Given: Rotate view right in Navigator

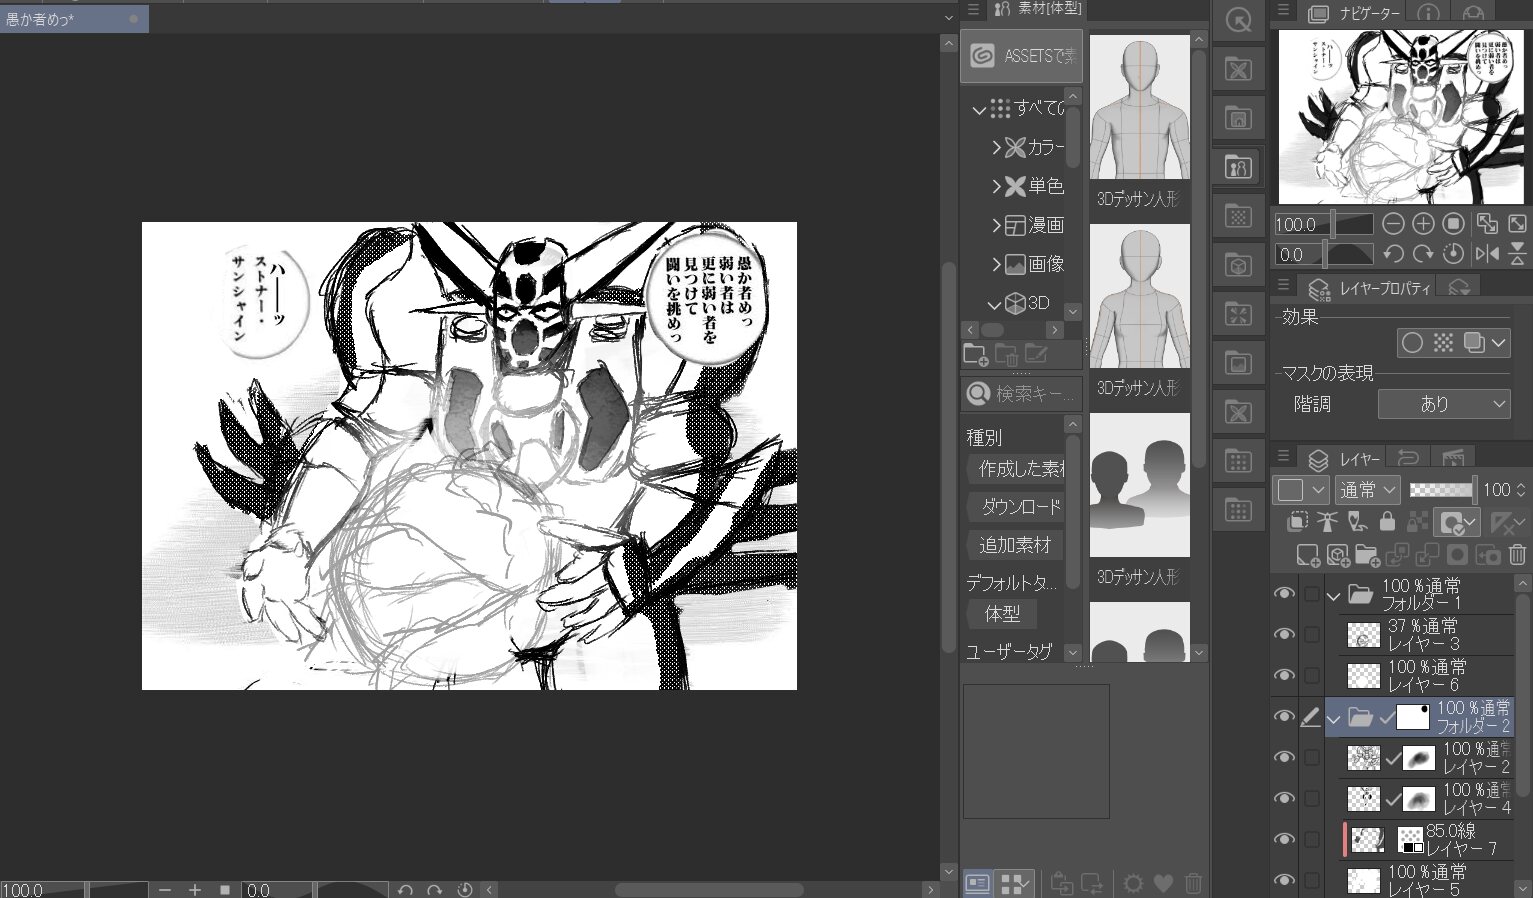Looking at the screenshot, I should pos(1423,254).
